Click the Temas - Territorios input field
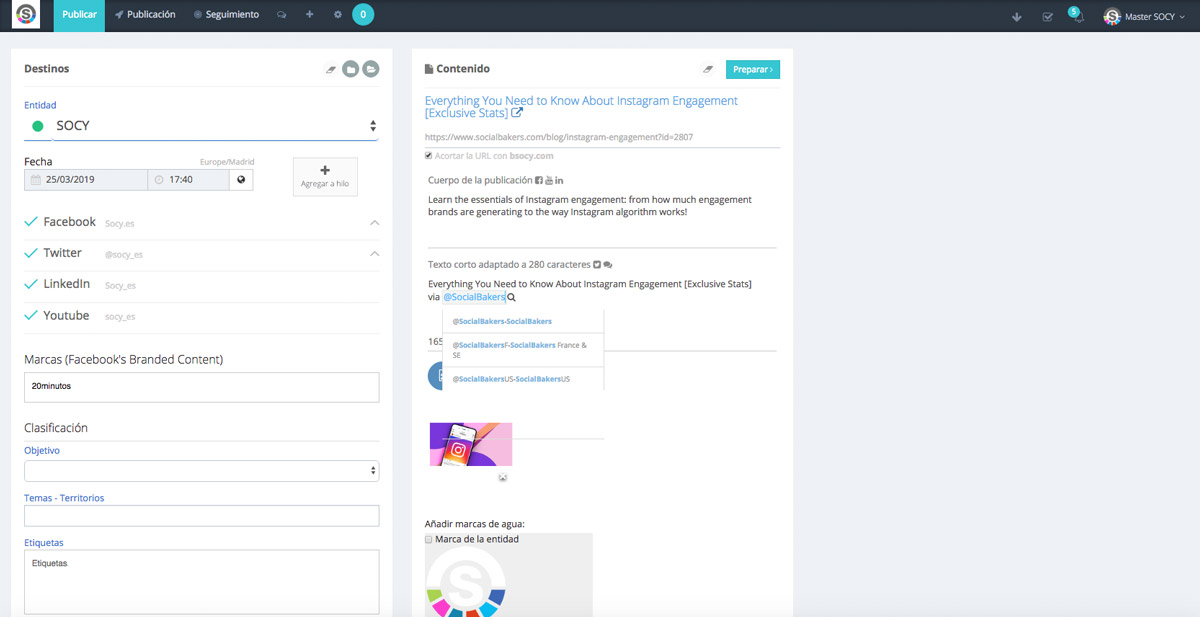The width and height of the screenshot is (1200, 617). (202, 516)
